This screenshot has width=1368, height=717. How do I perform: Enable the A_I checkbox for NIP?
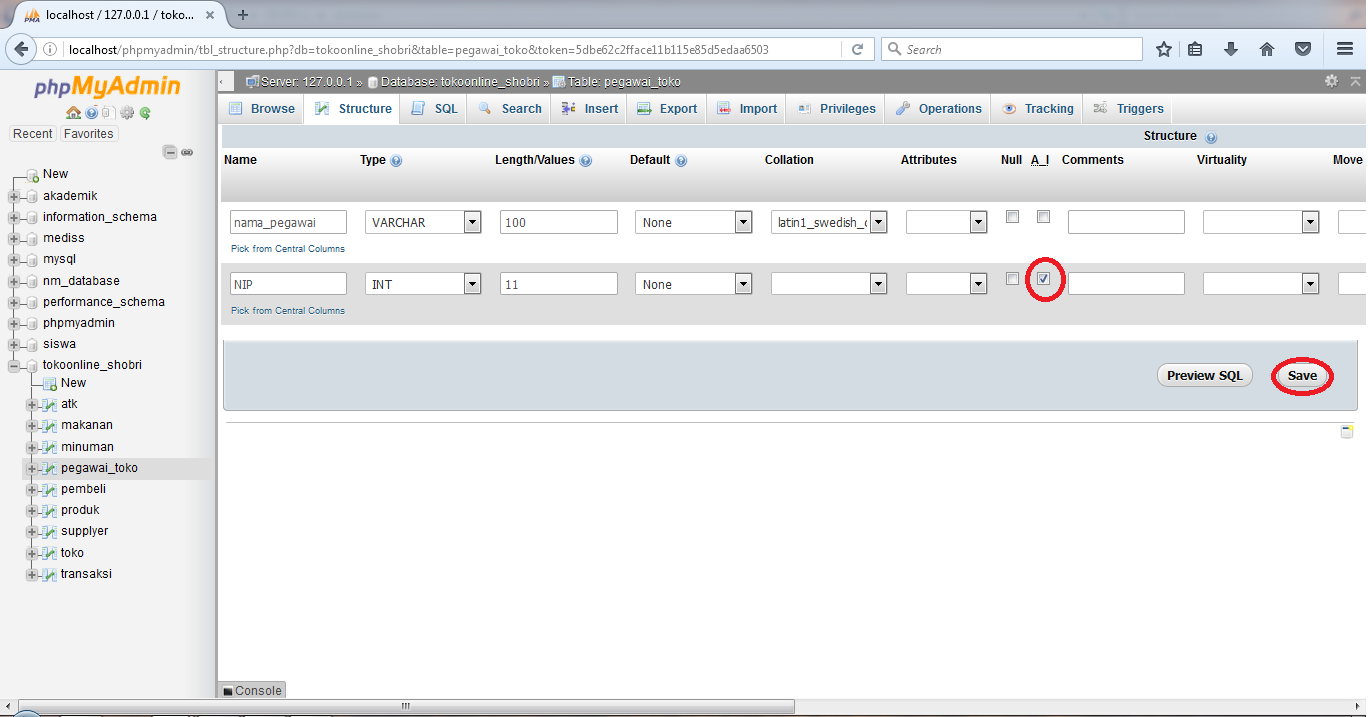pos(1044,280)
